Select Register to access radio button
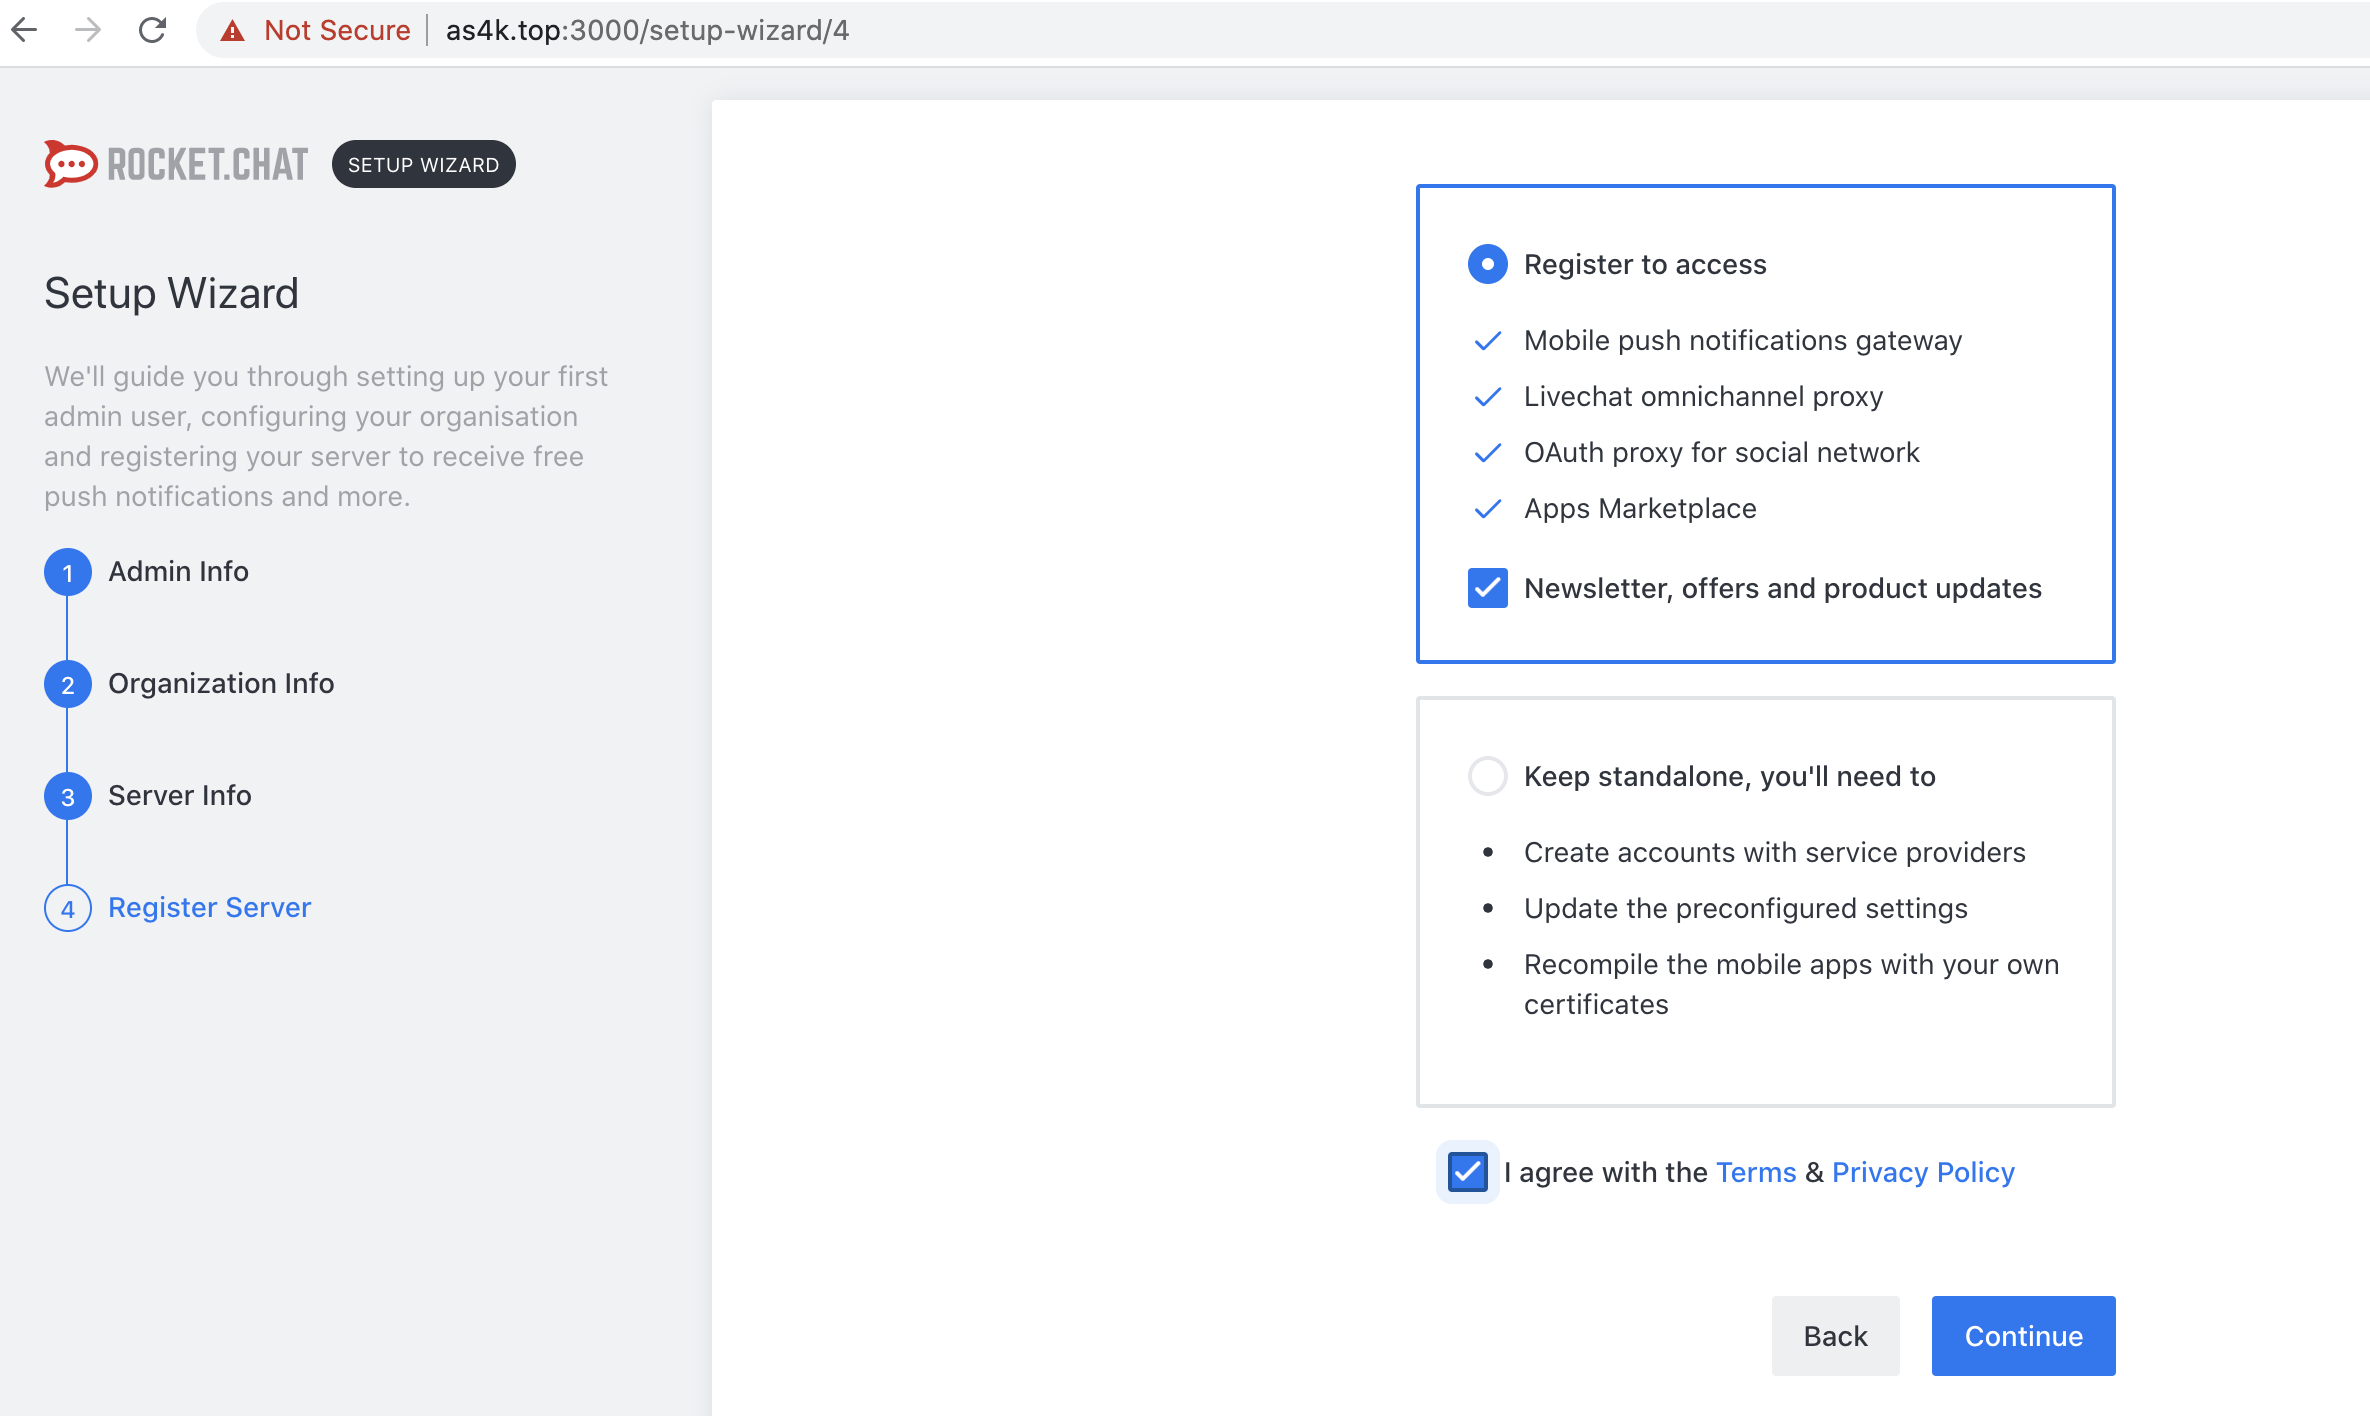The height and width of the screenshot is (1416, 2370). [x=1488, y=264]
